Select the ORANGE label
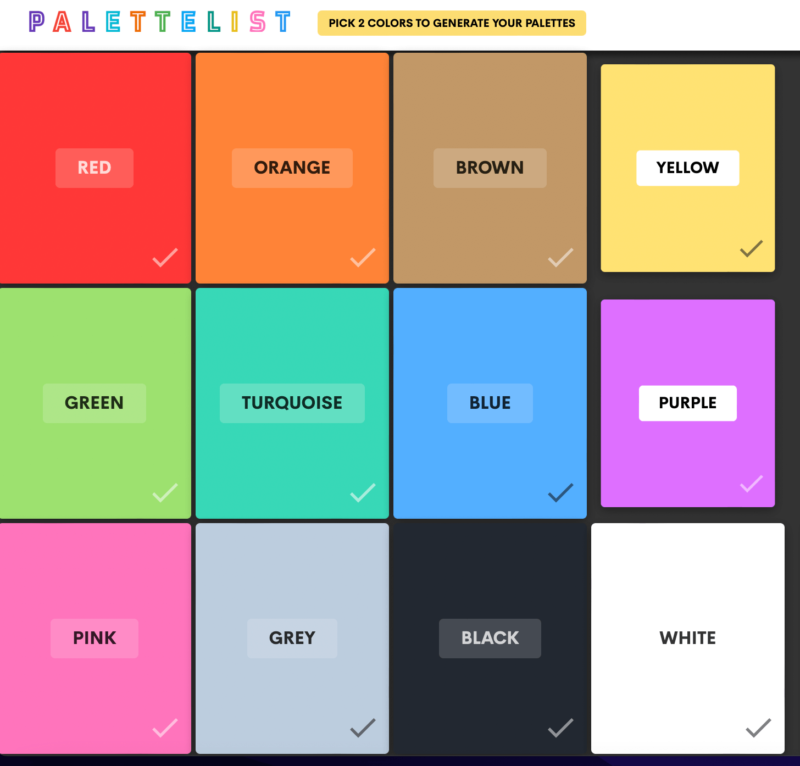The image size is (800, 766). pos(292,168)
